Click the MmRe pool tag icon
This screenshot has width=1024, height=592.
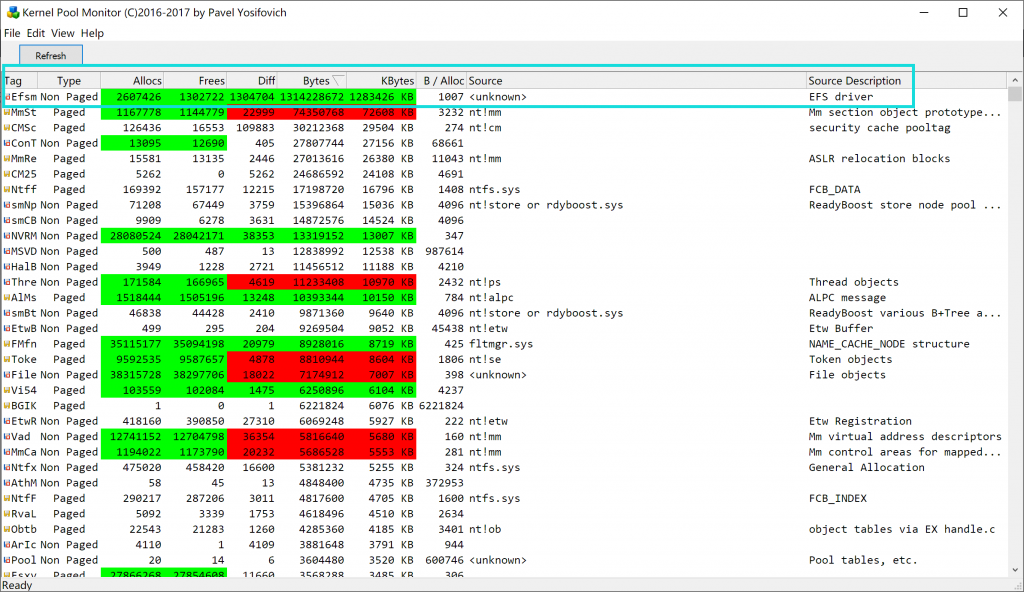pos(7,159)
